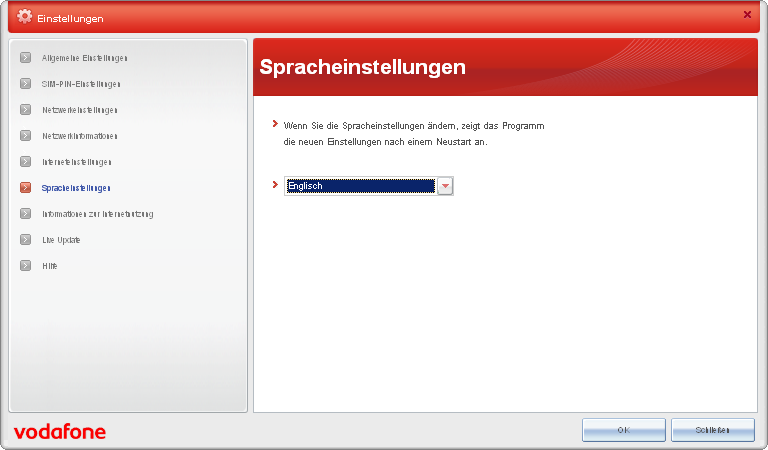Click the arrow icon beside Hilfe
768x450 pixels.
(x=25, y=266)
